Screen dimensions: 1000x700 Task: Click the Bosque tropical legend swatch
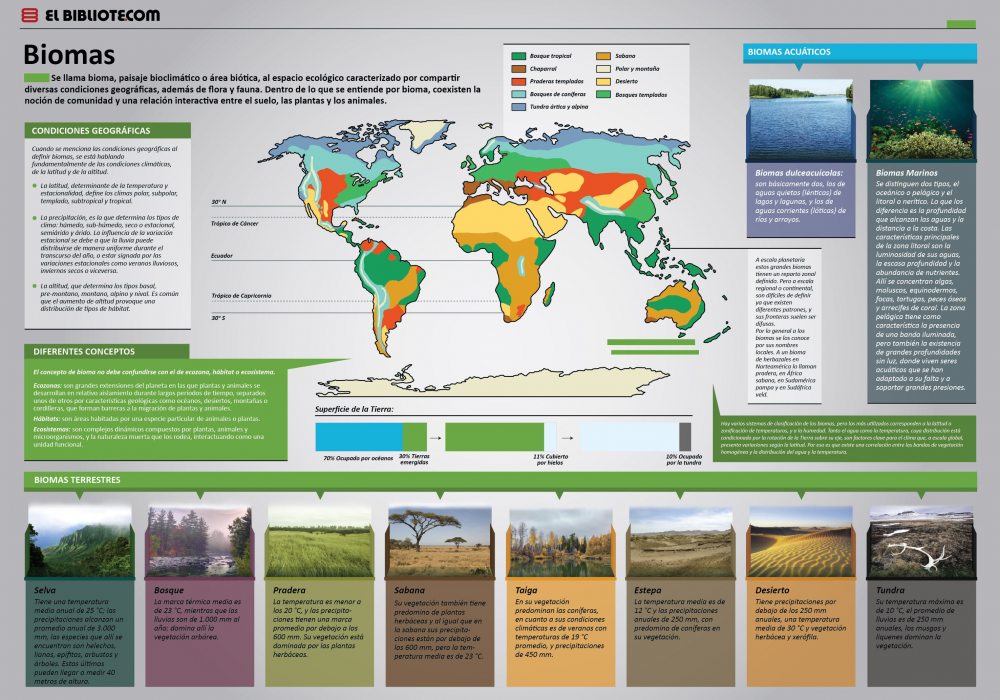tap(519, 56)
